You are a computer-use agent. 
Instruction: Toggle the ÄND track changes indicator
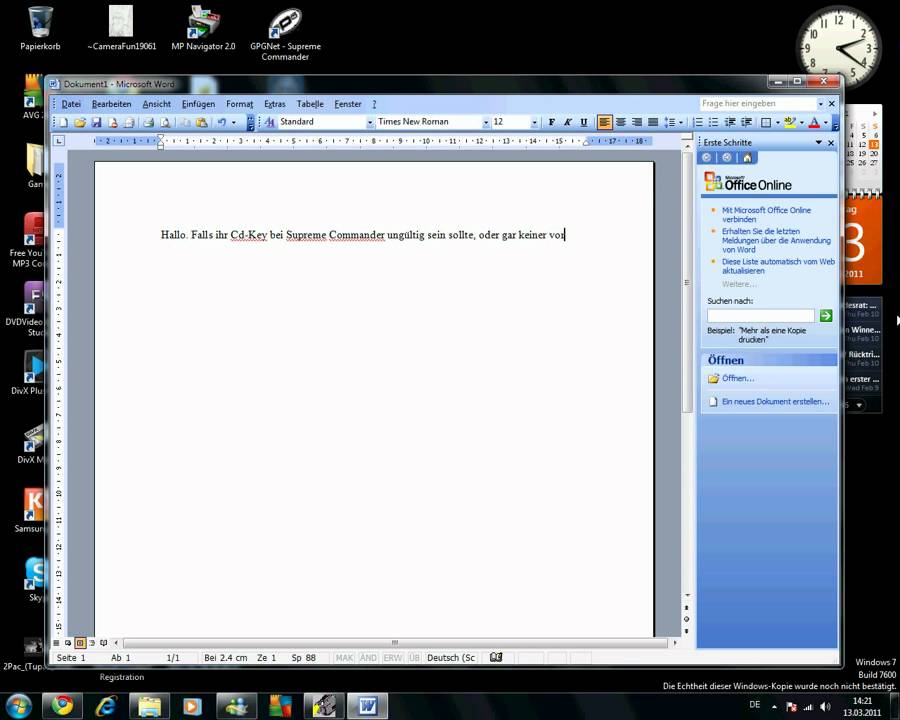(368, 658)
